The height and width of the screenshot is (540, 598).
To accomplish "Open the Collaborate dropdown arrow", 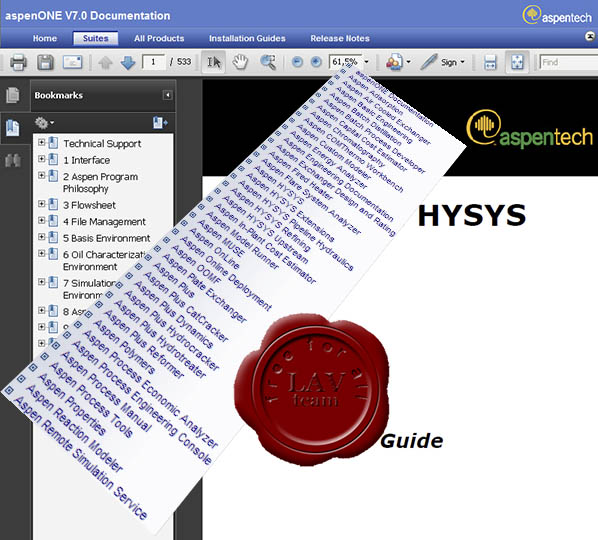I will [408, 62].
